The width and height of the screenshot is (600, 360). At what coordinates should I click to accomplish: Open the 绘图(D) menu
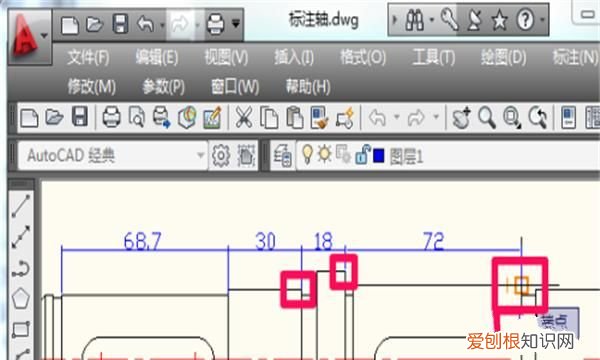[x=504, y=58]
